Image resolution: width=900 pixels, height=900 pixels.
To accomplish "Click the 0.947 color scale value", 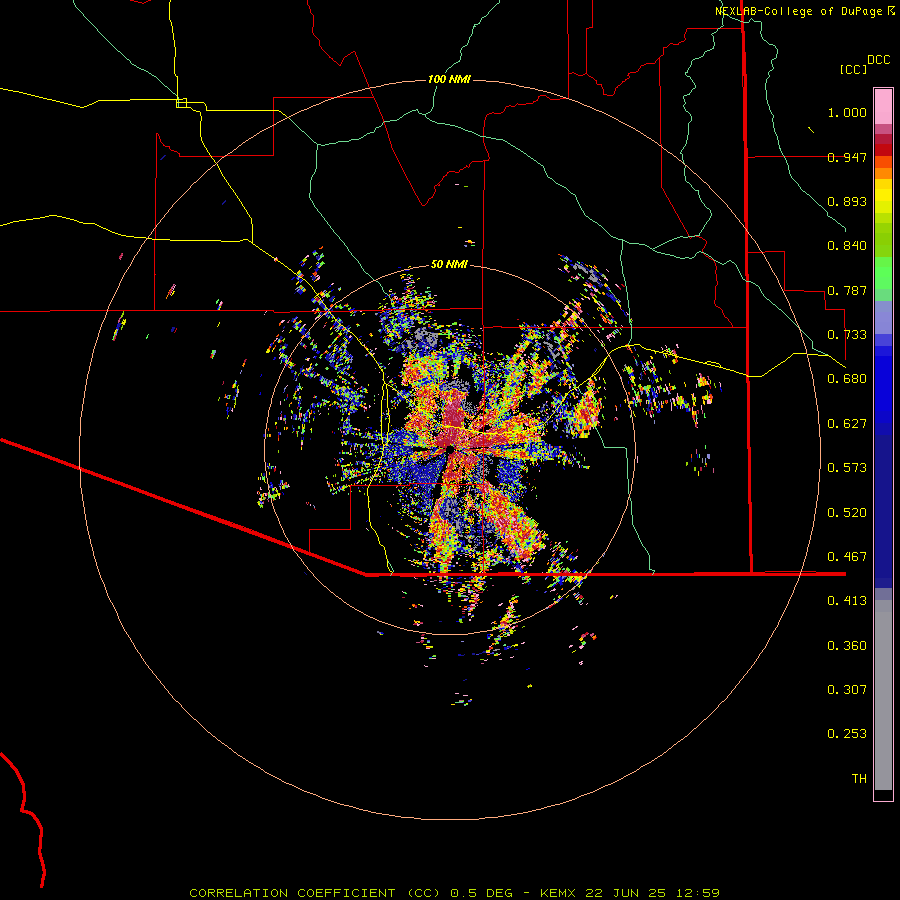I will pyautogui.click(x=847, y=157).
